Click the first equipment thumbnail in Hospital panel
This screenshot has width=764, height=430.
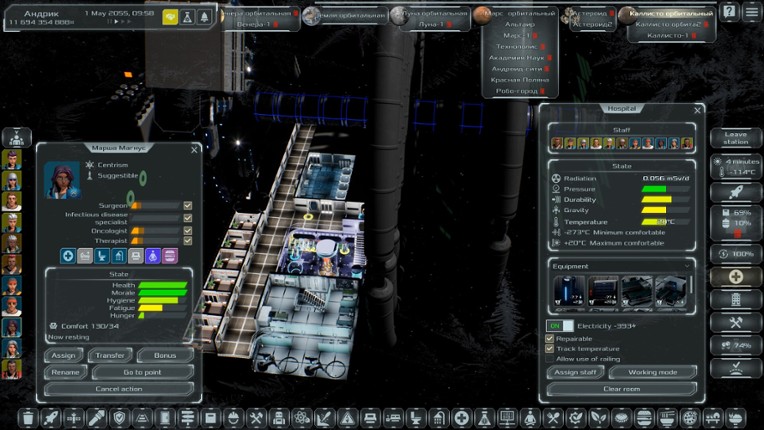click(569, 291)
